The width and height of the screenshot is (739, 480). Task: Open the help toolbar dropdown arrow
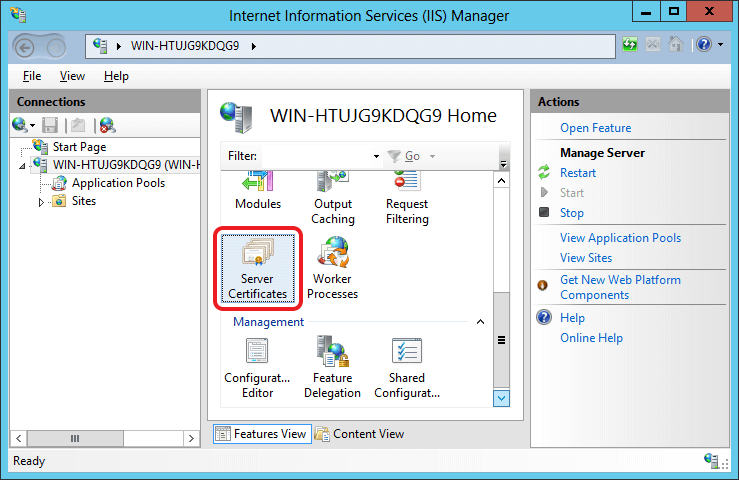pyautogui.click(x=720, y=44)
